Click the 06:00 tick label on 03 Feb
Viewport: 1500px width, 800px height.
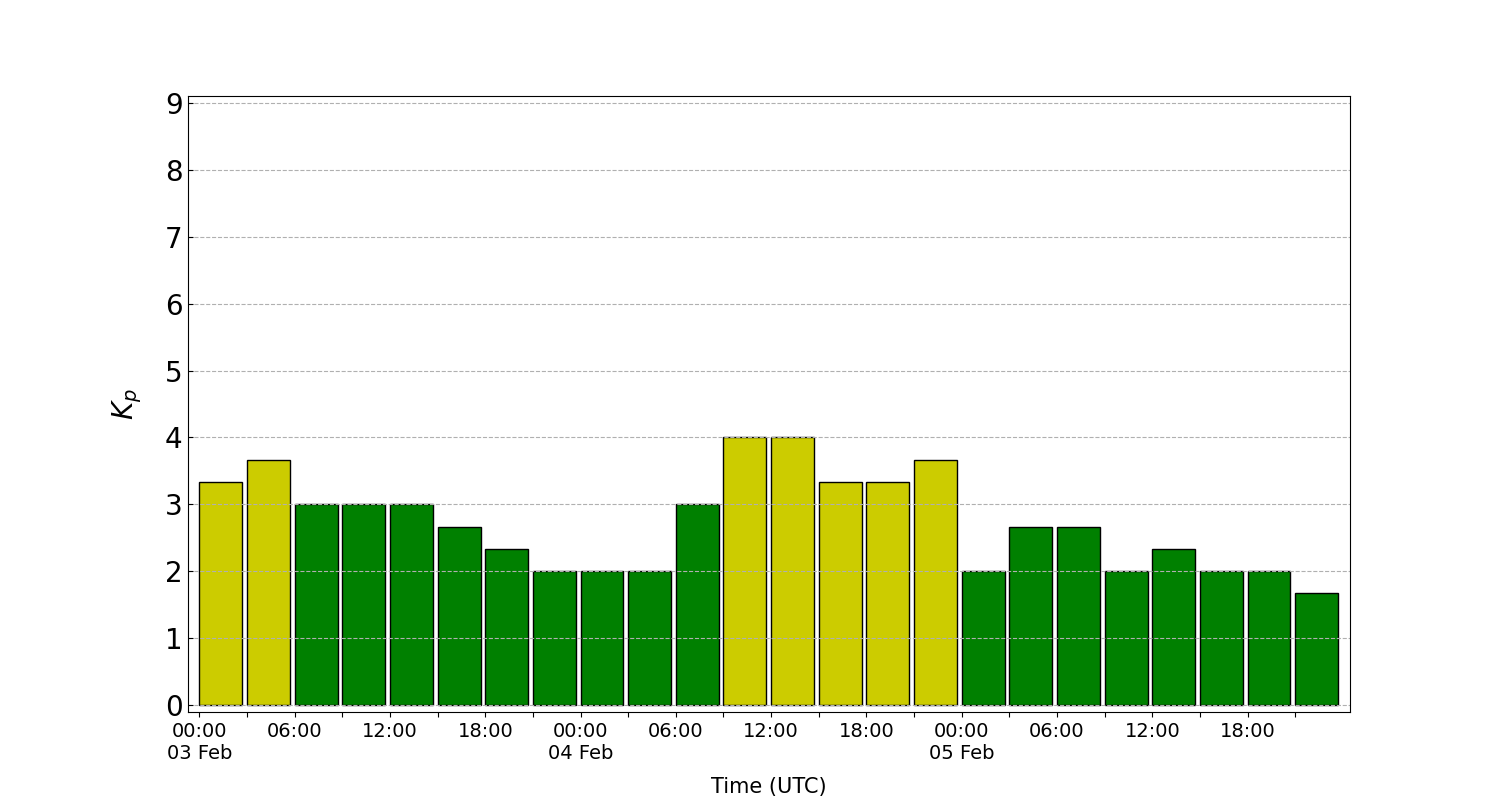coord(294,731)
